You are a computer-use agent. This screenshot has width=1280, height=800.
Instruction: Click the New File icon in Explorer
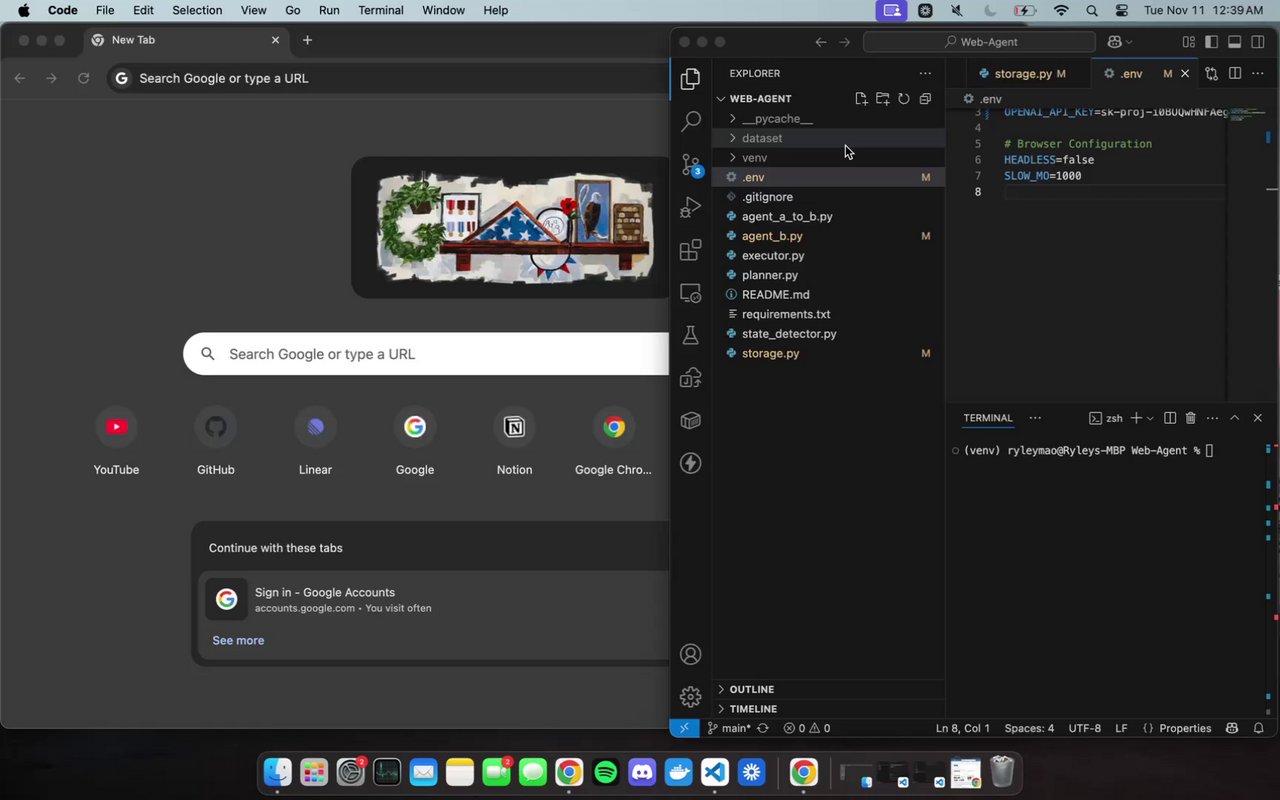[861, 99]
